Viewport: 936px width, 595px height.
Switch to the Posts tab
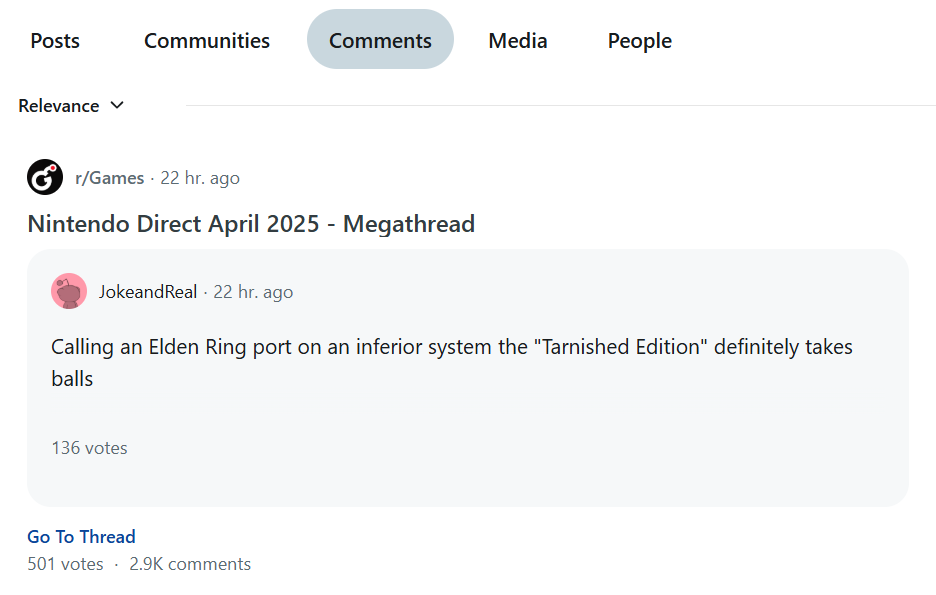55,41
